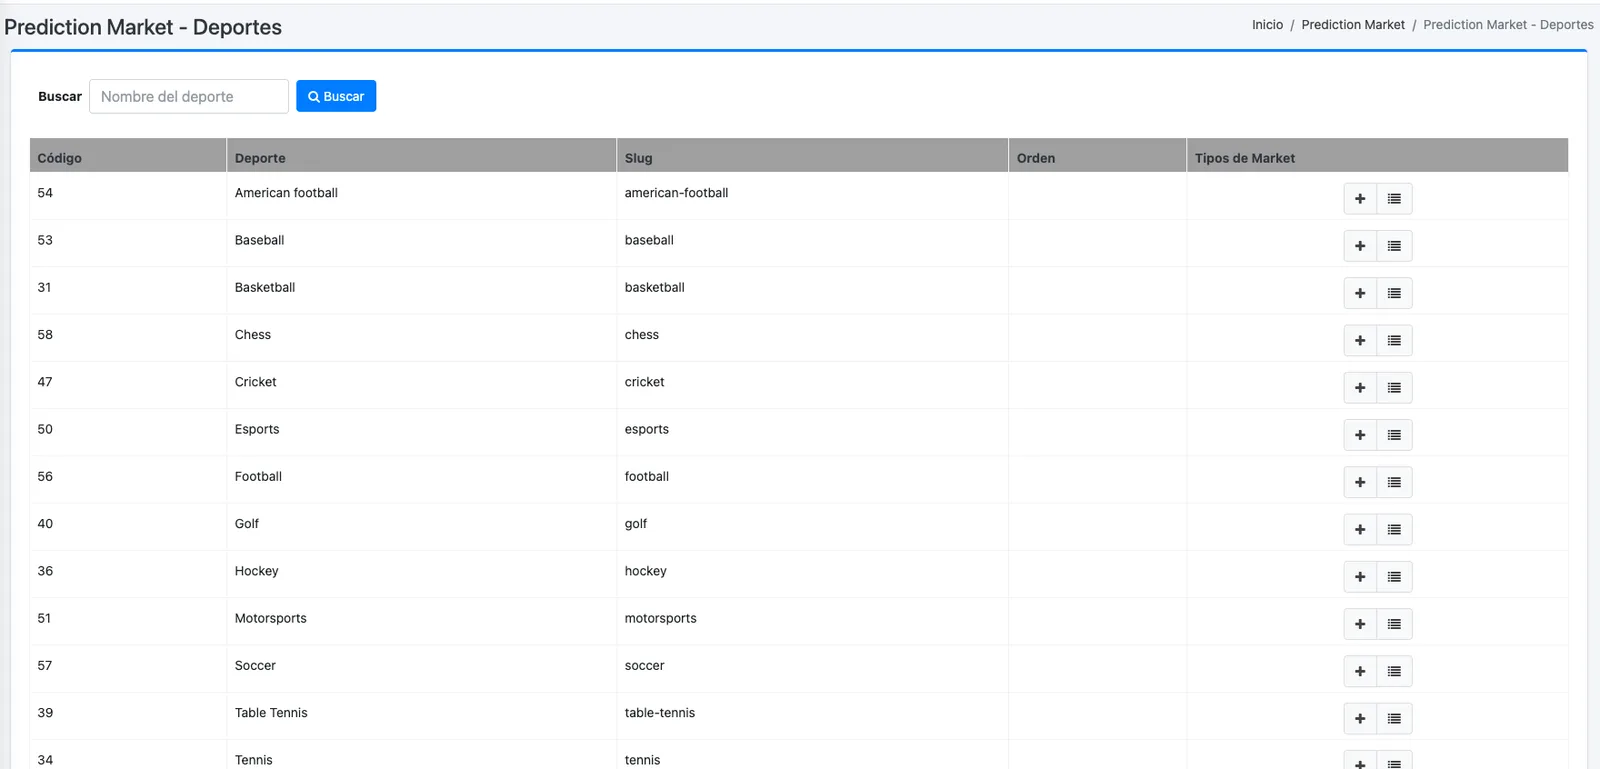Add market type for Basketball

point(1360,293)
